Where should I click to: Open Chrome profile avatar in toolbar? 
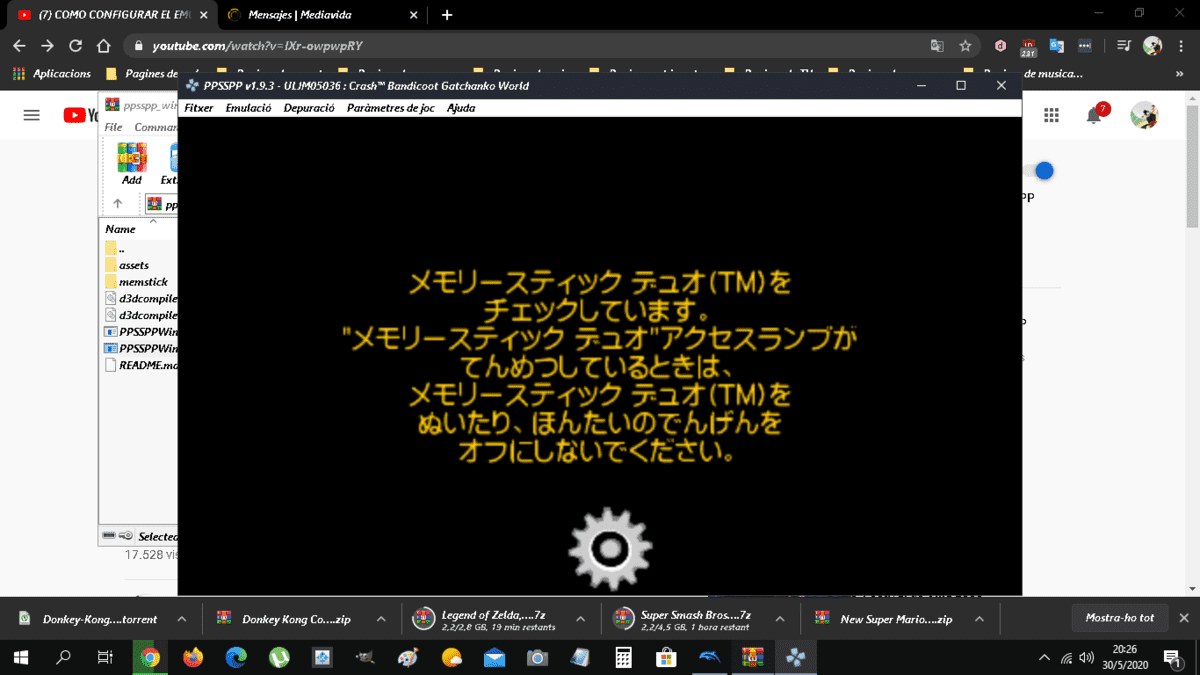(x=1152, y=46)
